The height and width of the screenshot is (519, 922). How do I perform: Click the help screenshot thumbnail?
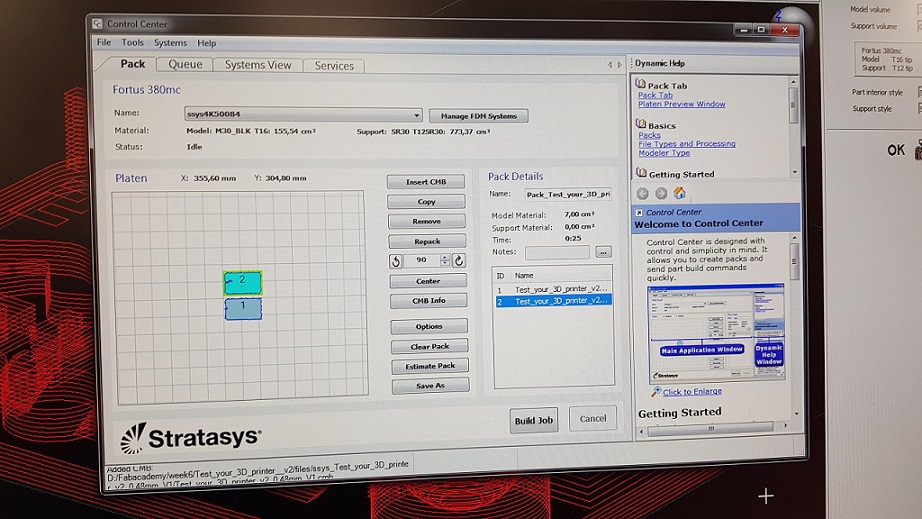pyautogui.click(x=716, y=332)
